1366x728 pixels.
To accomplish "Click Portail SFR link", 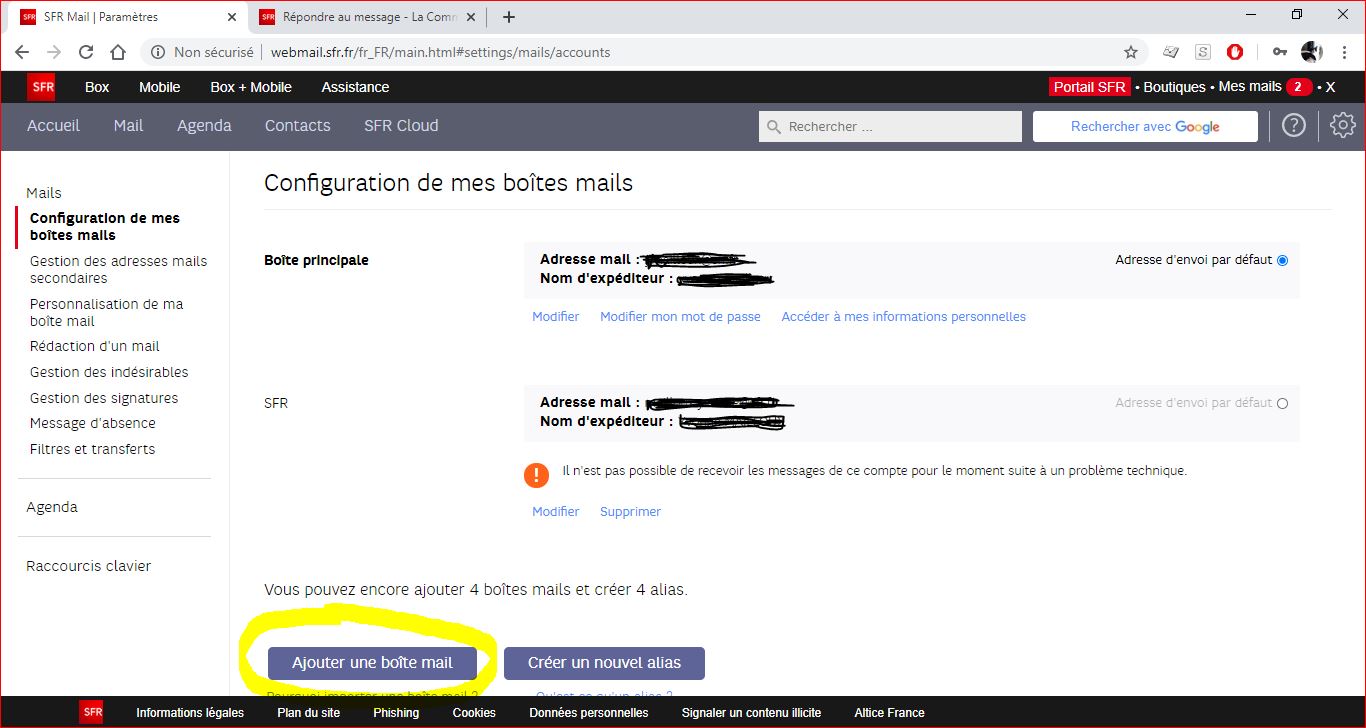I will pos(1090,87).
